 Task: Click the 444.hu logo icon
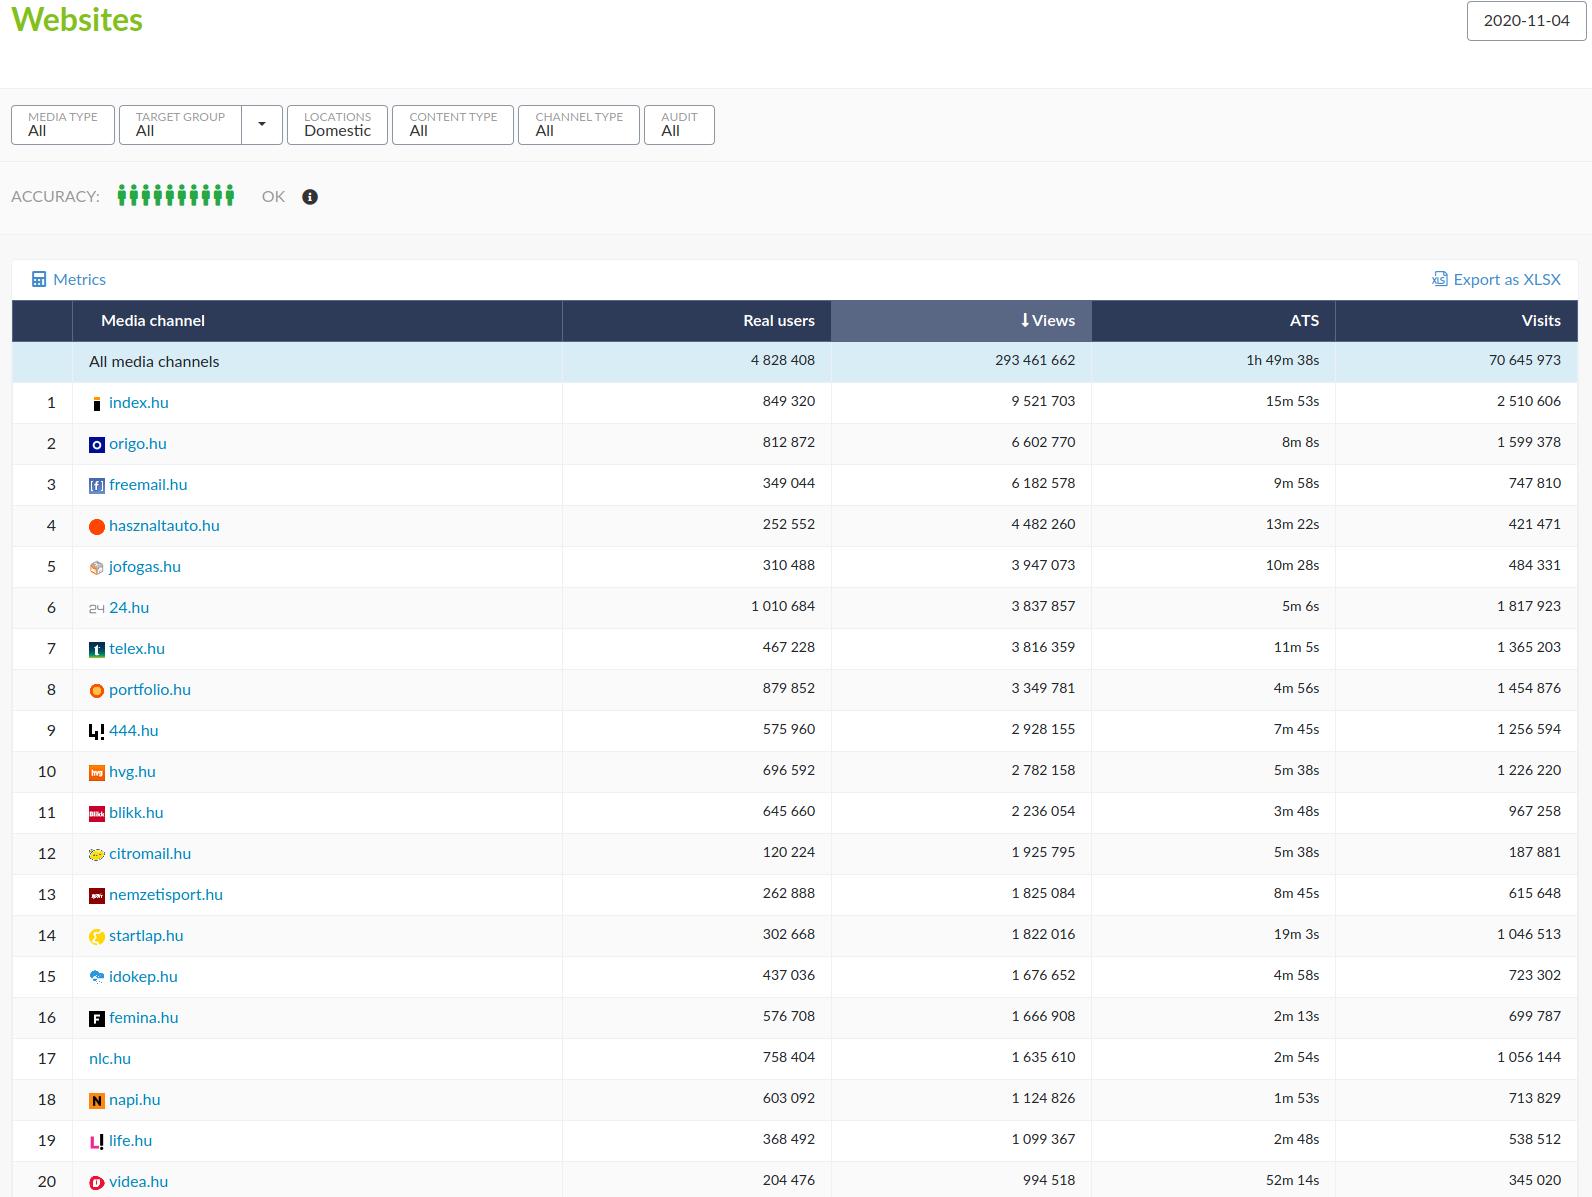97,732
